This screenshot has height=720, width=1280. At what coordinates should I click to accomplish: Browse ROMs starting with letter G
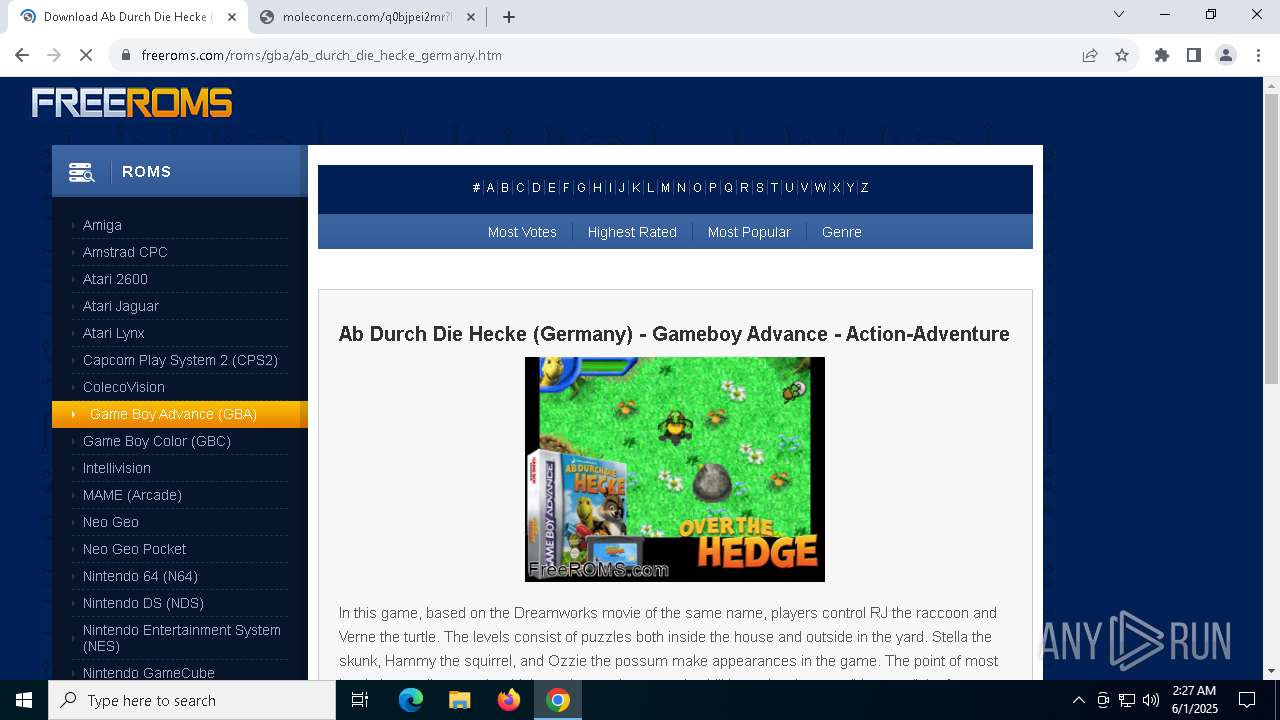coord(581,188)
